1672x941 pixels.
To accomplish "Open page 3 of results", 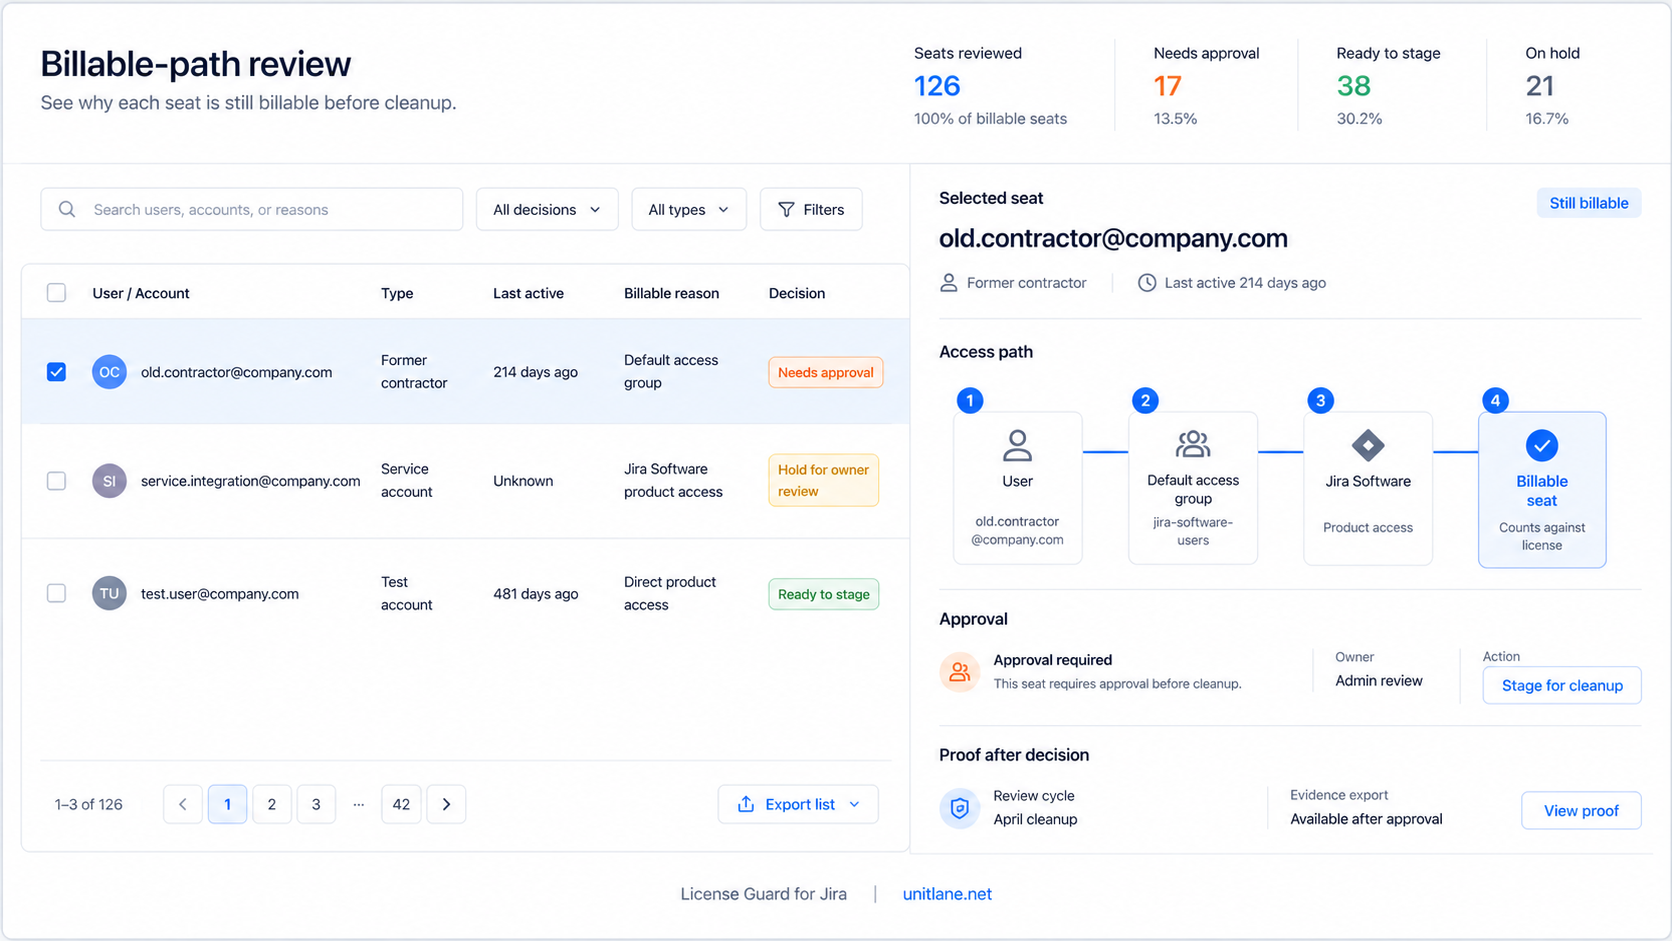I will coord(316,804).
